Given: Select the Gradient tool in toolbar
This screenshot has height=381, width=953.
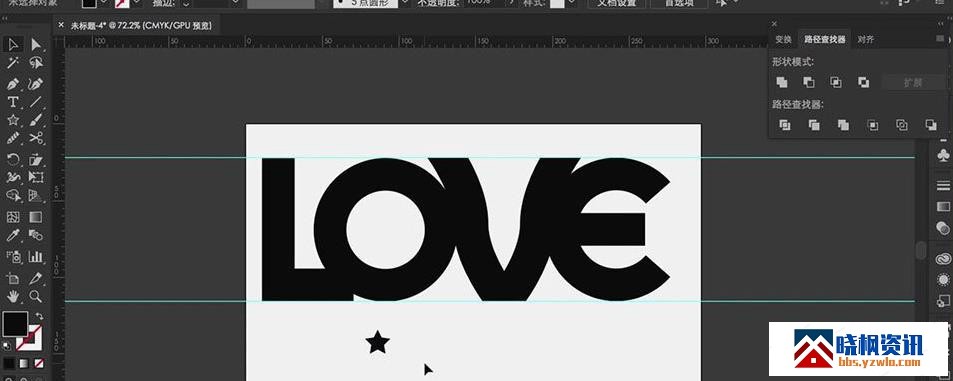Looking at the screenshot, I should (x=36, y=217).
